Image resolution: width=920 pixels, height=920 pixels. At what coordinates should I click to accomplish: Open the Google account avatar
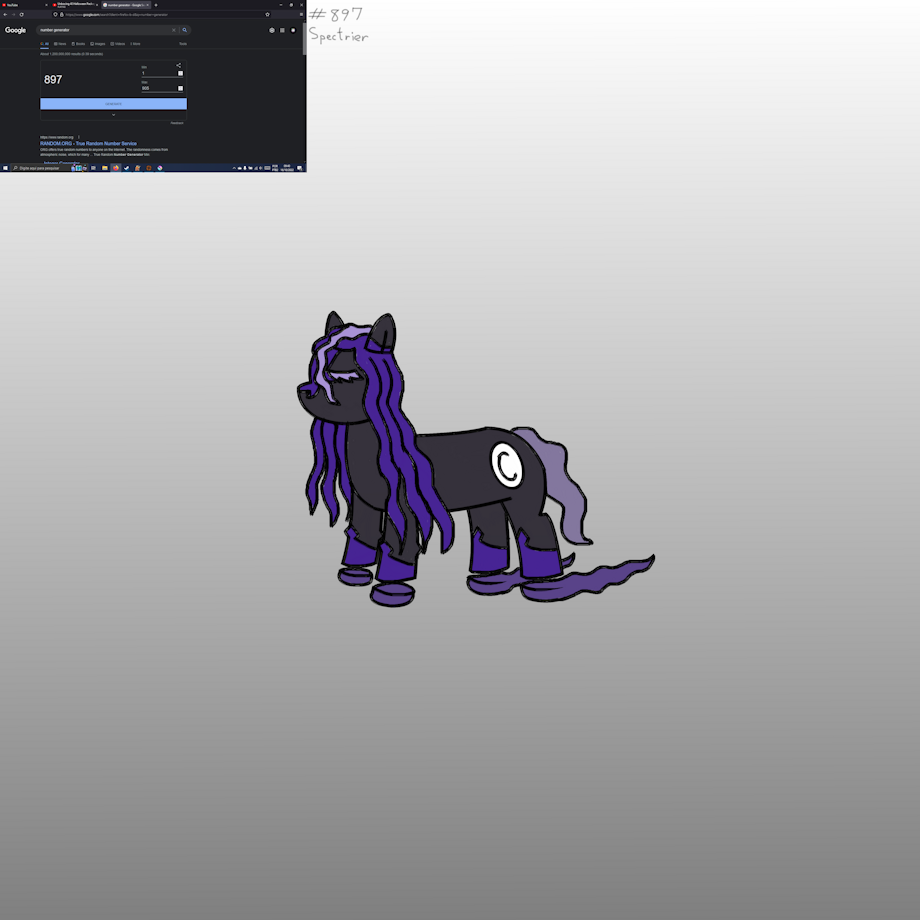(293, 30)
